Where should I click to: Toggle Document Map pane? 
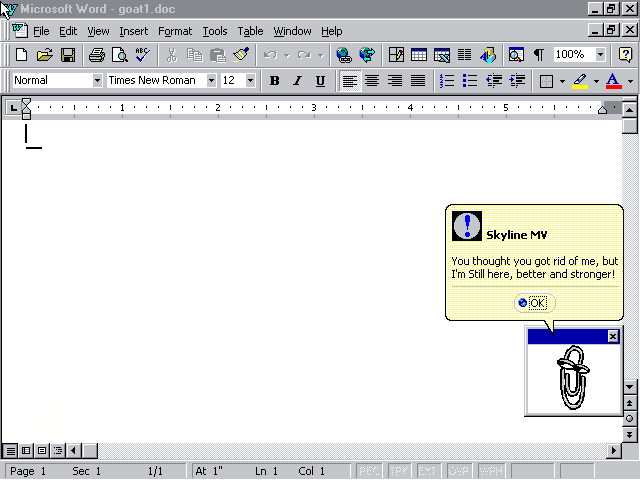pos(516,55)
